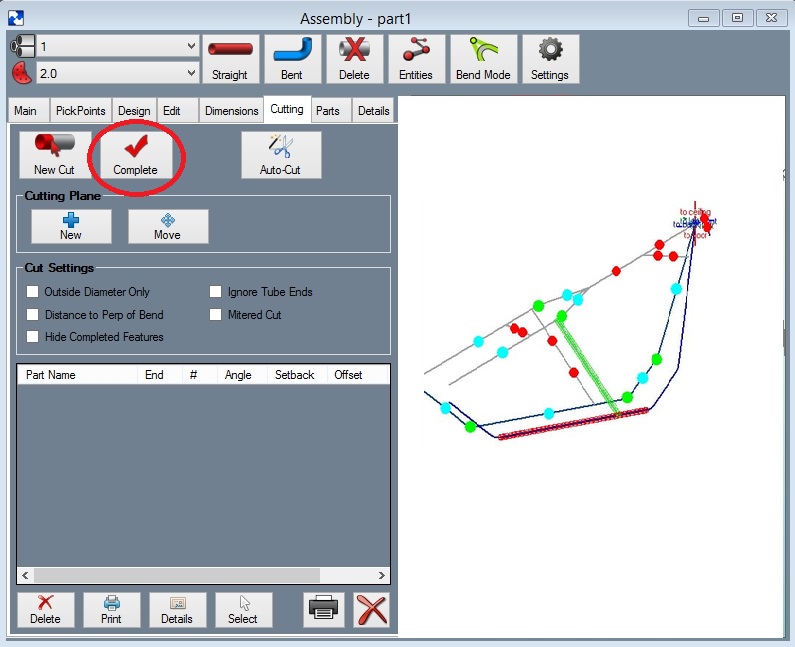Click the # column header

(x=199, y=375)
